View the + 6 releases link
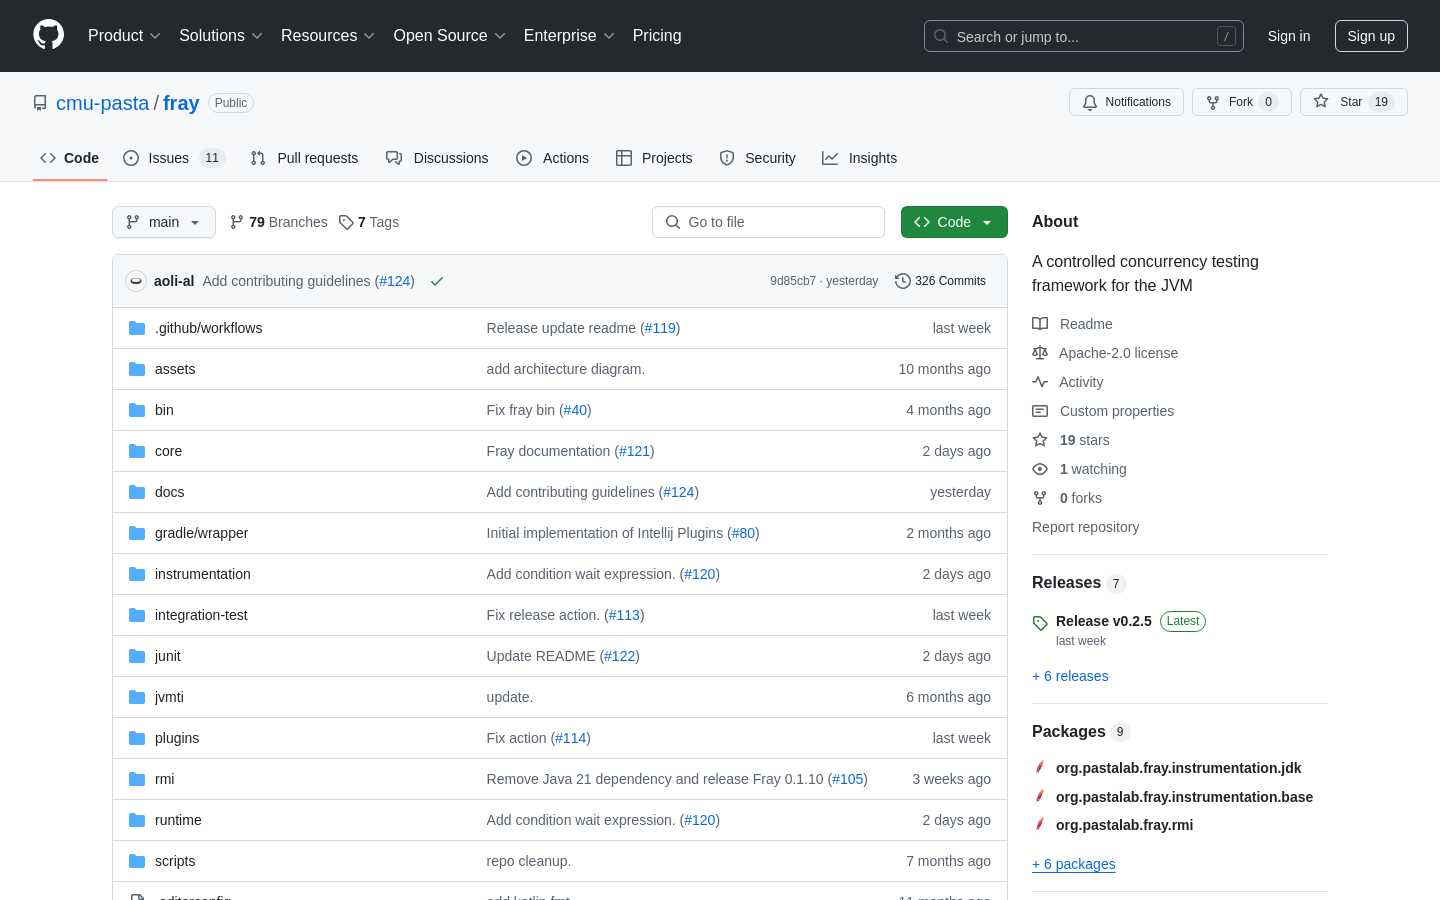The image size is (1440, 900). (1070, 676)
